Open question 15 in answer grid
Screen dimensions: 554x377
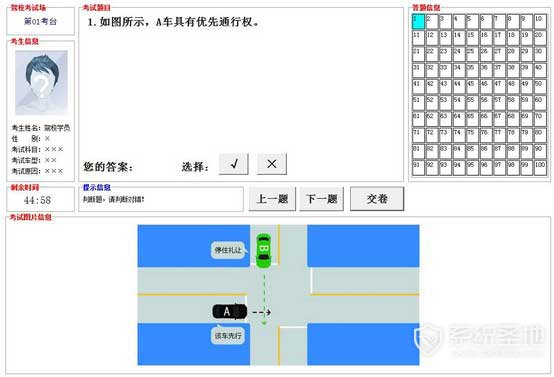[472, 38]
